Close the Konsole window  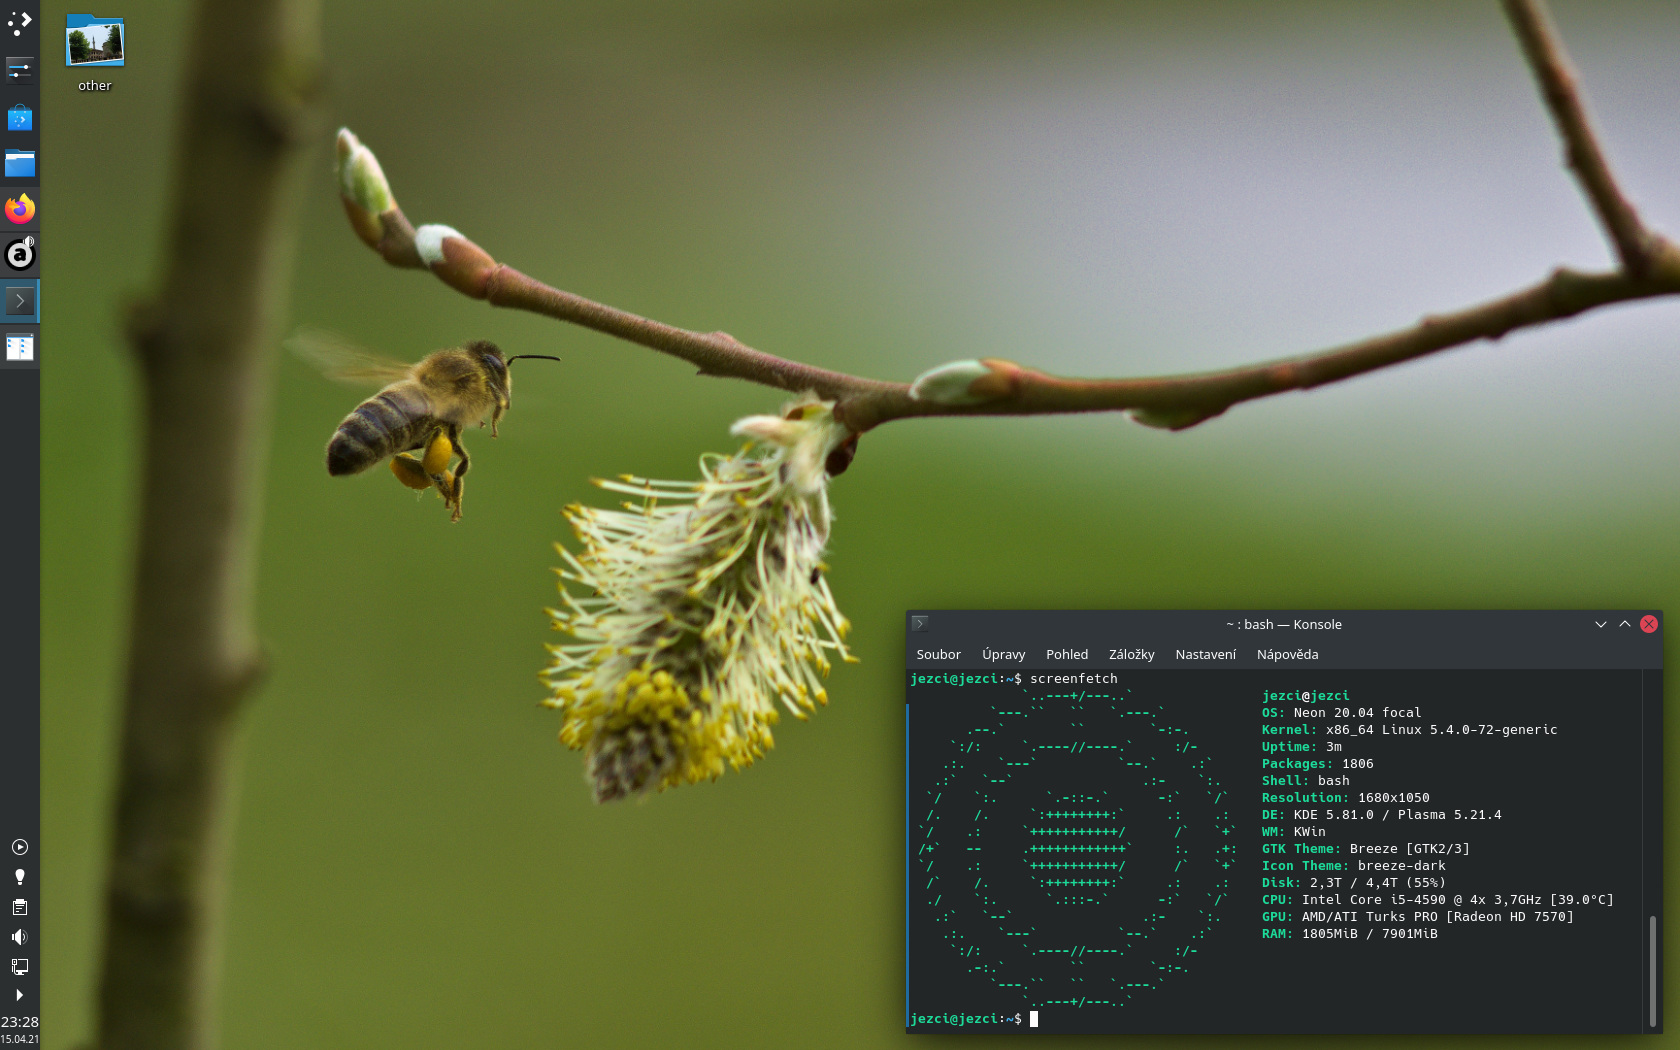(1649, 624)
